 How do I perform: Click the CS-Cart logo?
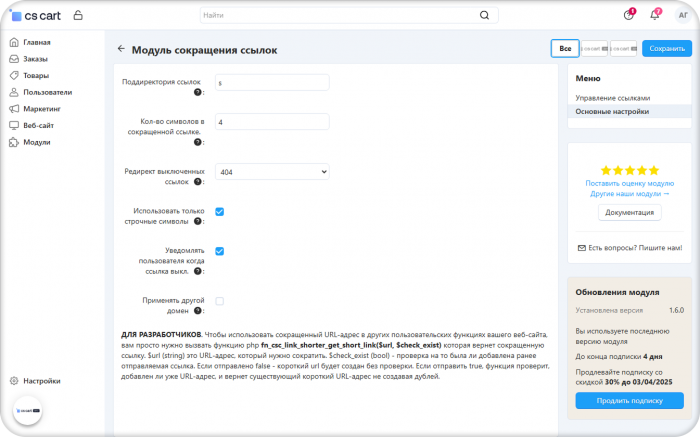pos(35,16)
